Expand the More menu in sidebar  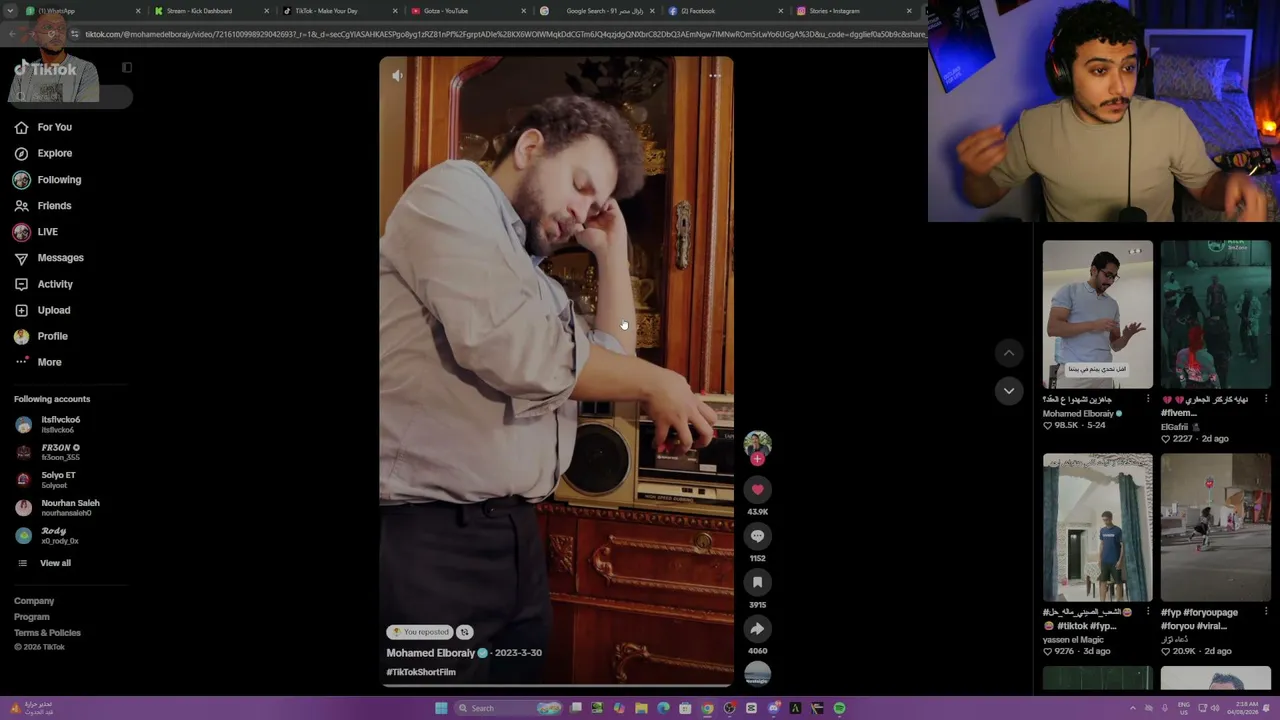(x=38, y=362)
